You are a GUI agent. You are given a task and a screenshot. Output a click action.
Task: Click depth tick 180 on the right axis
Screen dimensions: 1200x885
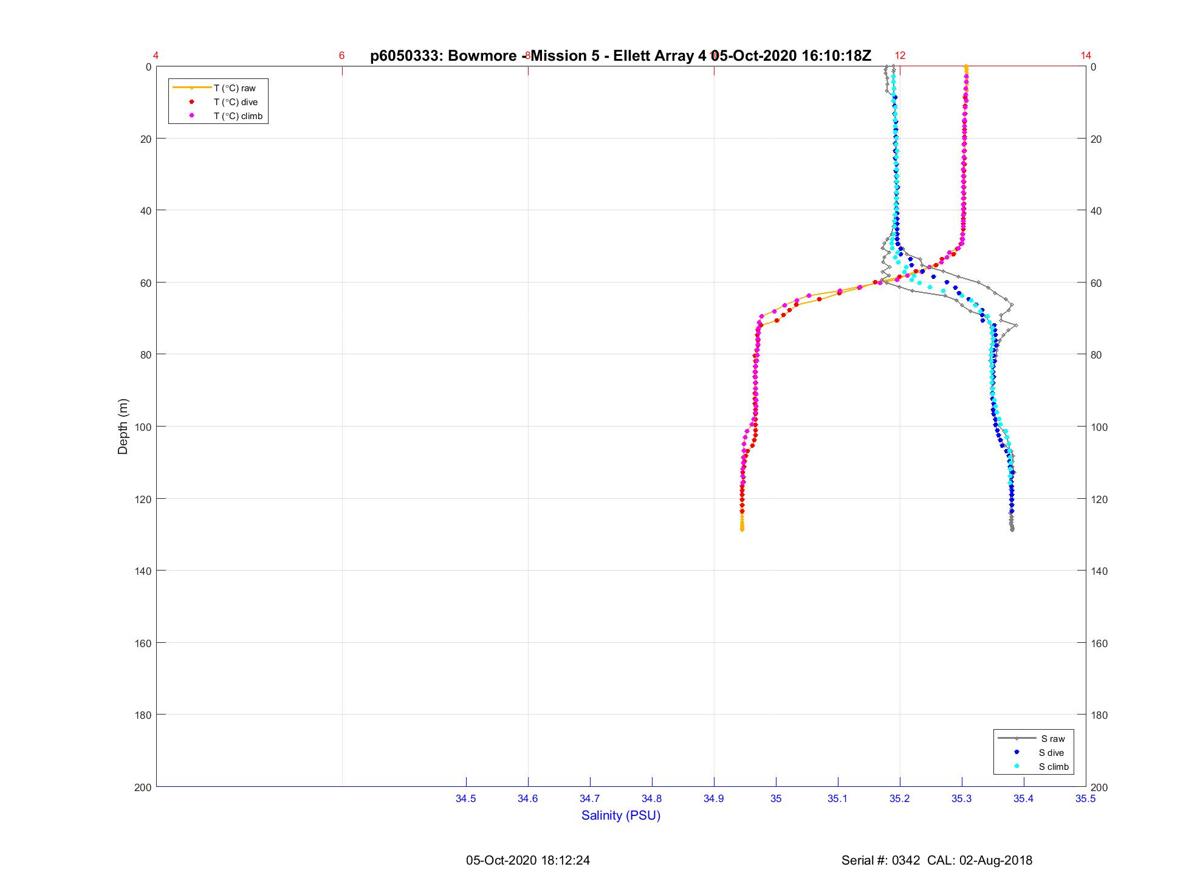tap(1100, 715)
